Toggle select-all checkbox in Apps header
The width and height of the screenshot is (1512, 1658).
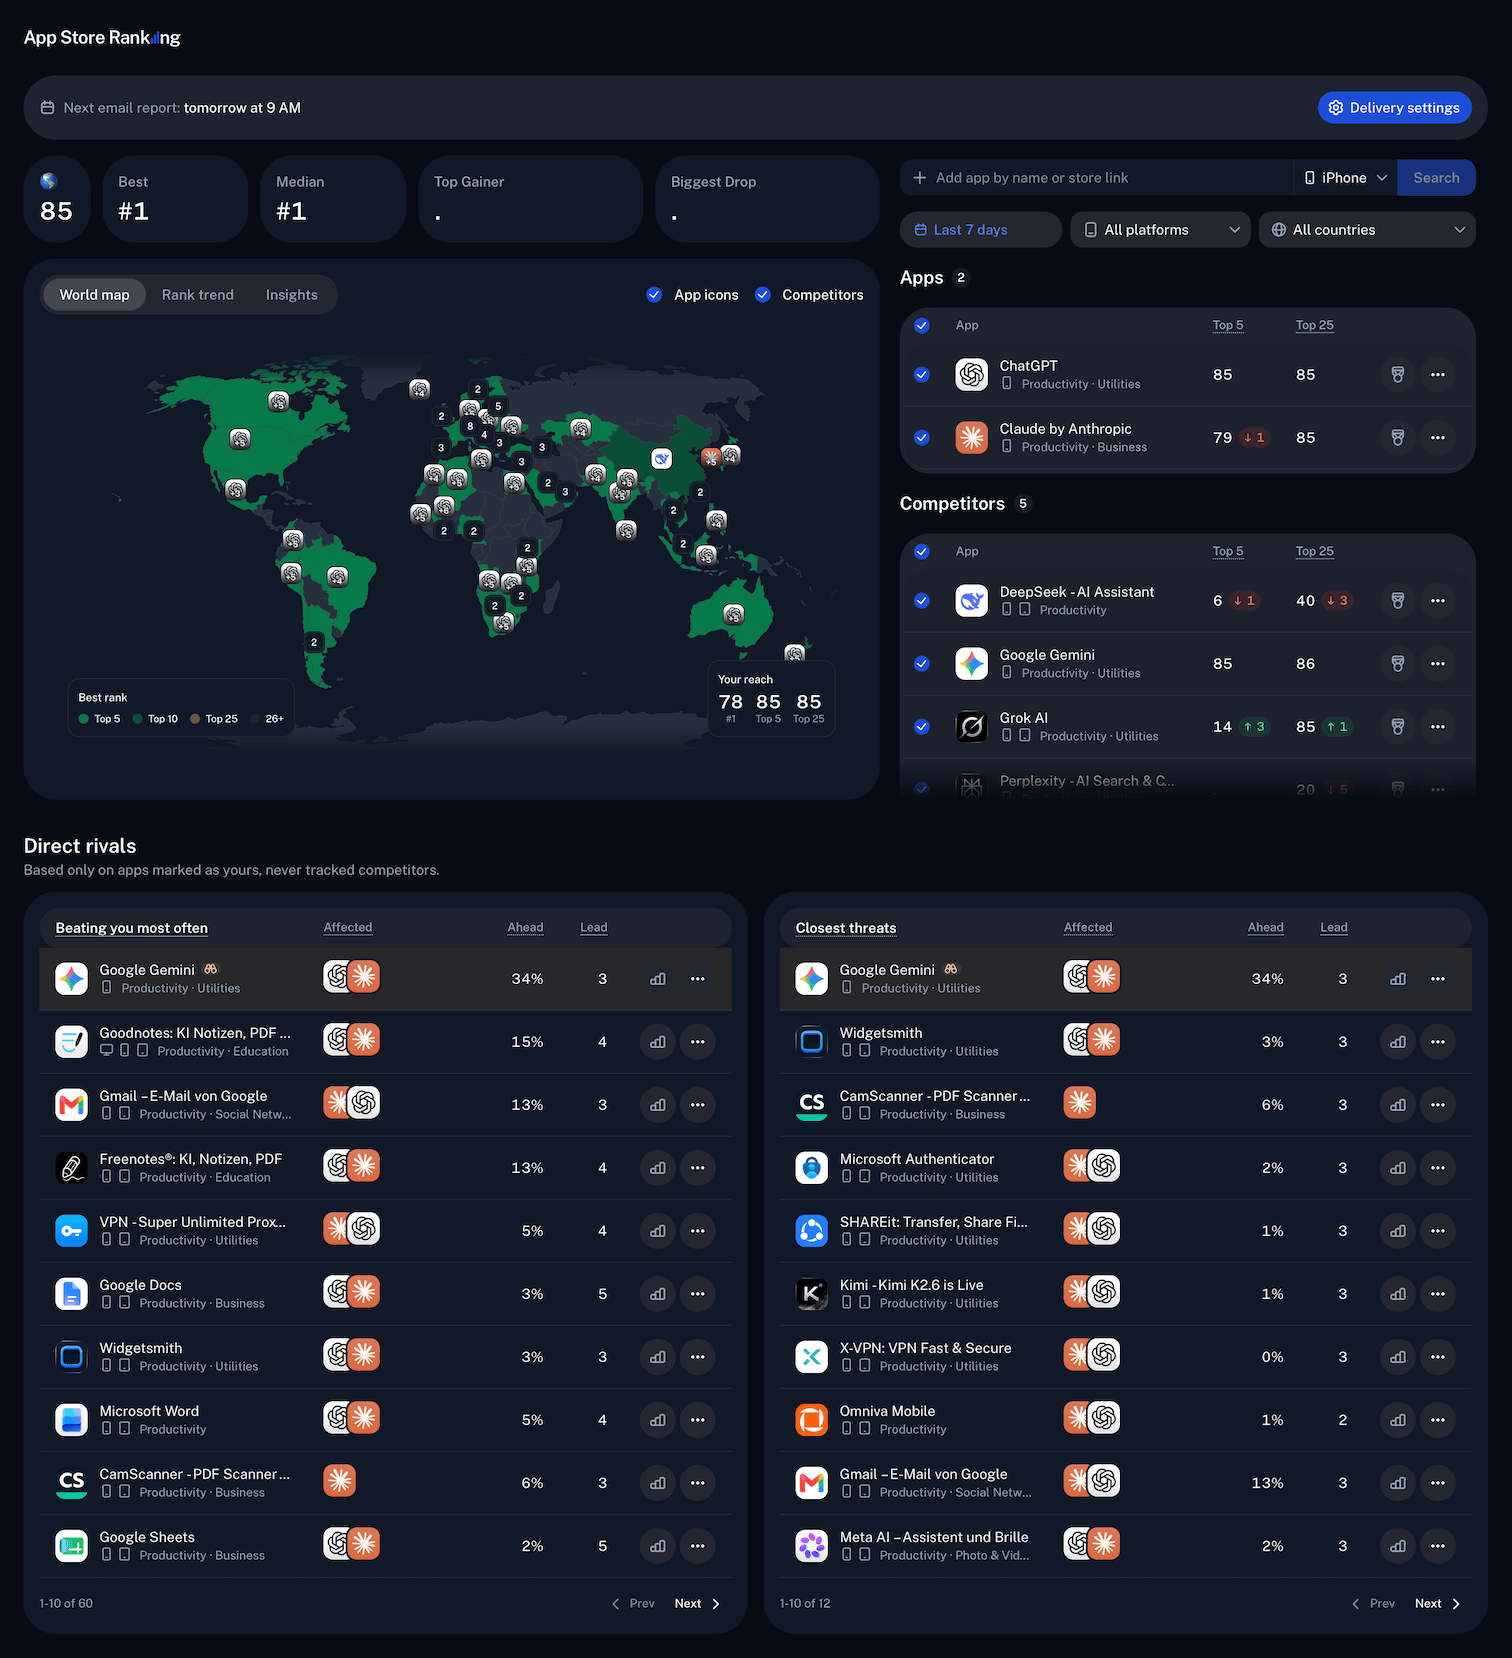(922, 325)
